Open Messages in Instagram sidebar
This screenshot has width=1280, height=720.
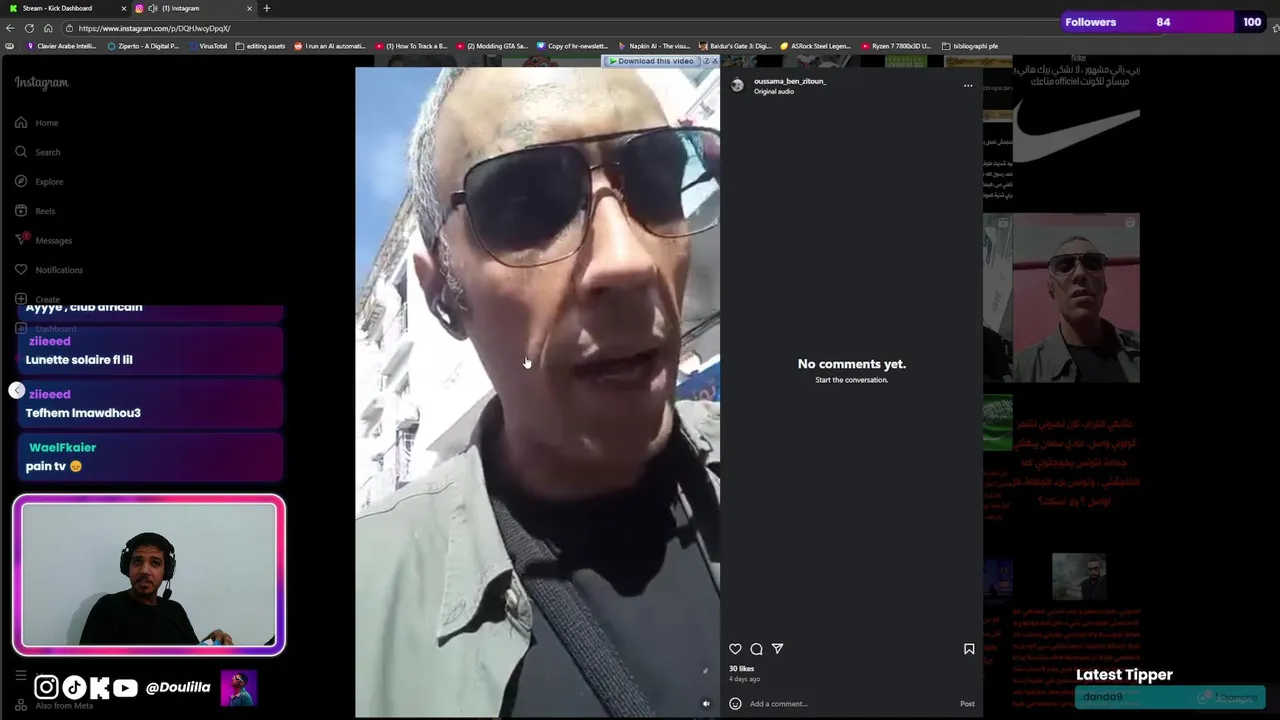(x=43, y=240)
